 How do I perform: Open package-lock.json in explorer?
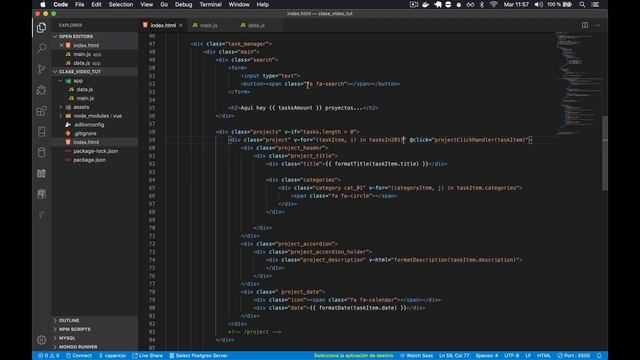[96, 151]
